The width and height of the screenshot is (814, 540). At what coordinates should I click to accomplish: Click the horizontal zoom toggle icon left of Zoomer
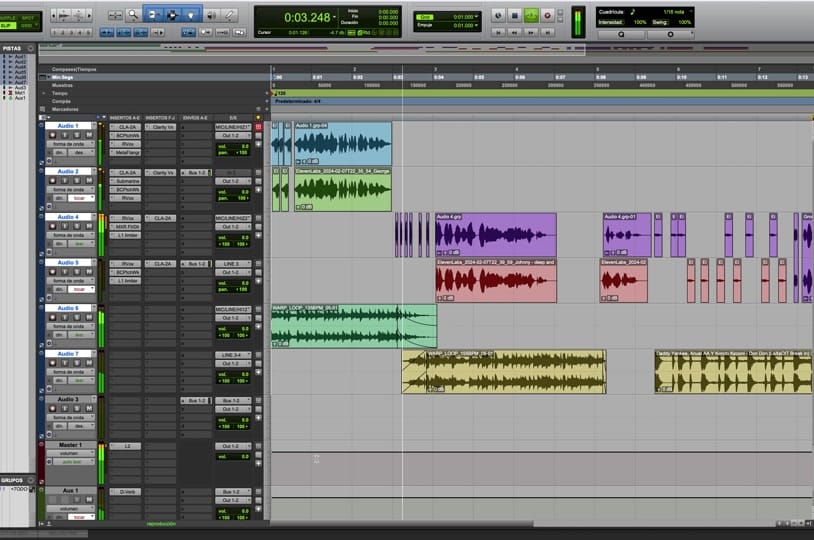point(115,15)
